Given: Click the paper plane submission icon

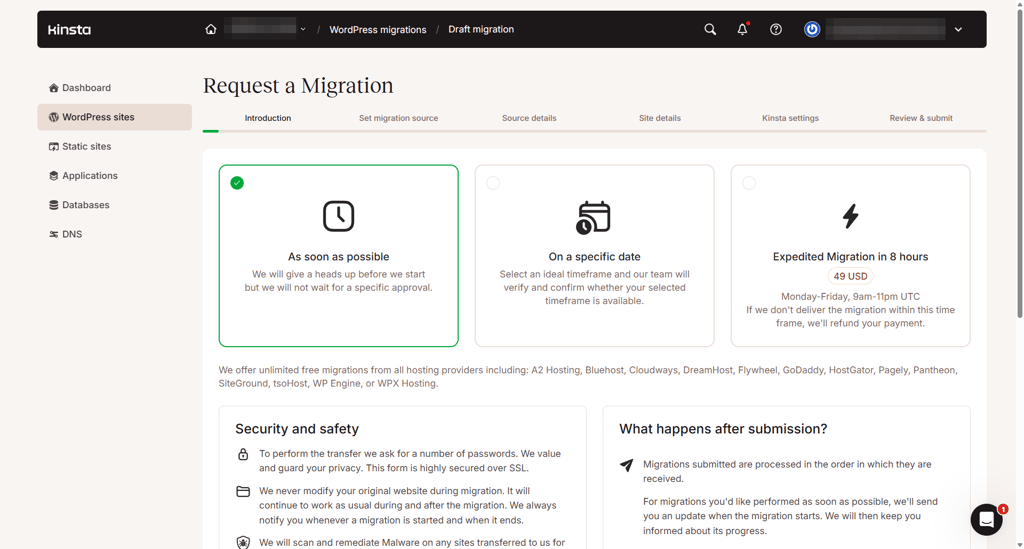Looking at the screenshot, I should [x=626, y=465].
